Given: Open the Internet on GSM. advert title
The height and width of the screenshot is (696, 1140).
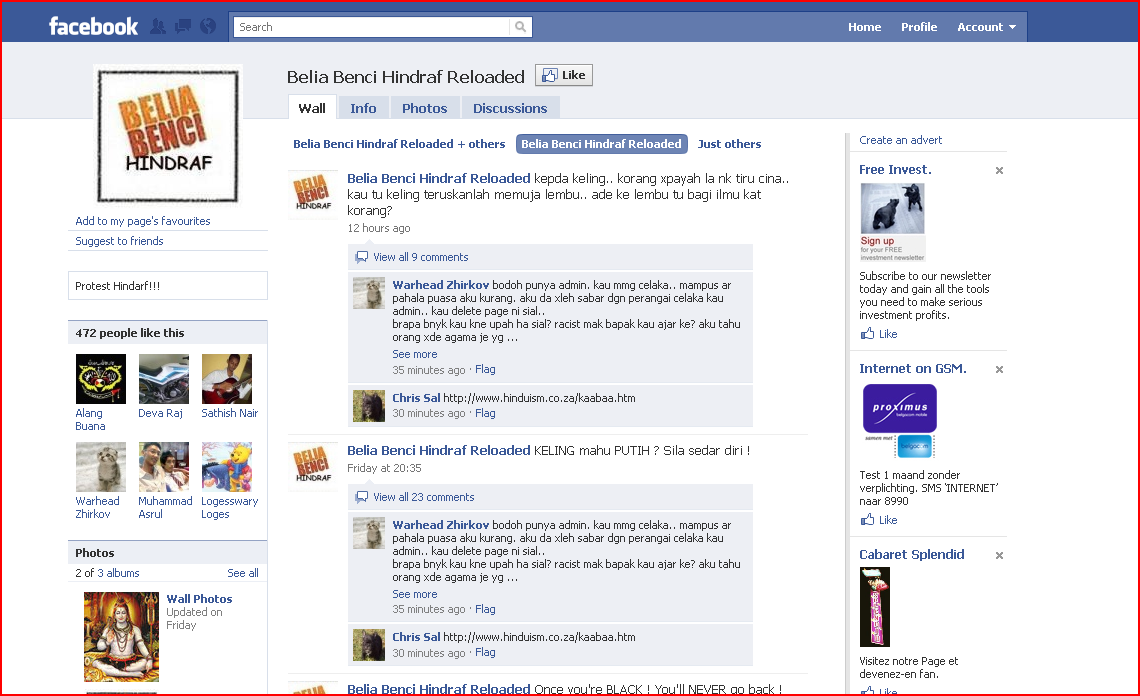Looking at the screenshot, I should (x=913, y=369).
